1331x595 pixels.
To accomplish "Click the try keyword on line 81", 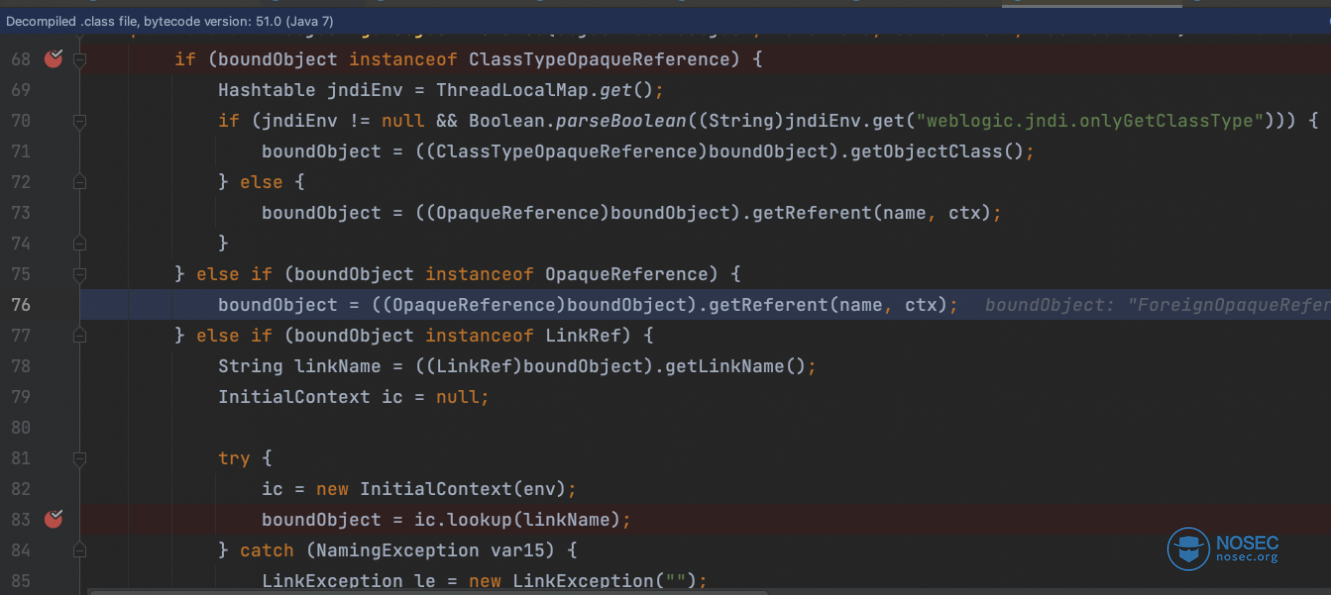I will 234,458.
